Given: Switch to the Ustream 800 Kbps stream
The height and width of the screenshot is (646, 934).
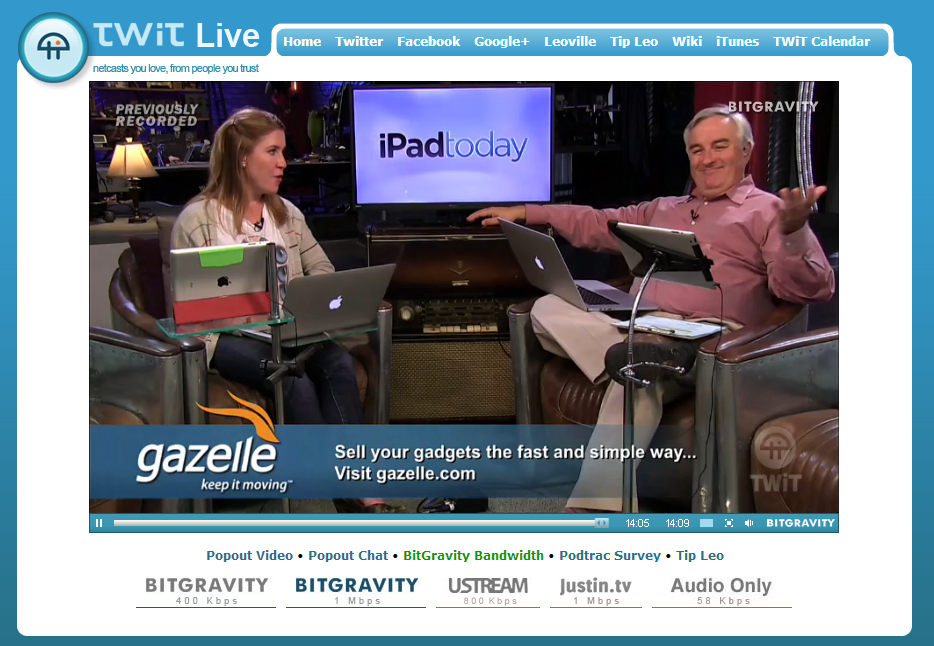Looking at the screenshot, I should tap(488, 590).
